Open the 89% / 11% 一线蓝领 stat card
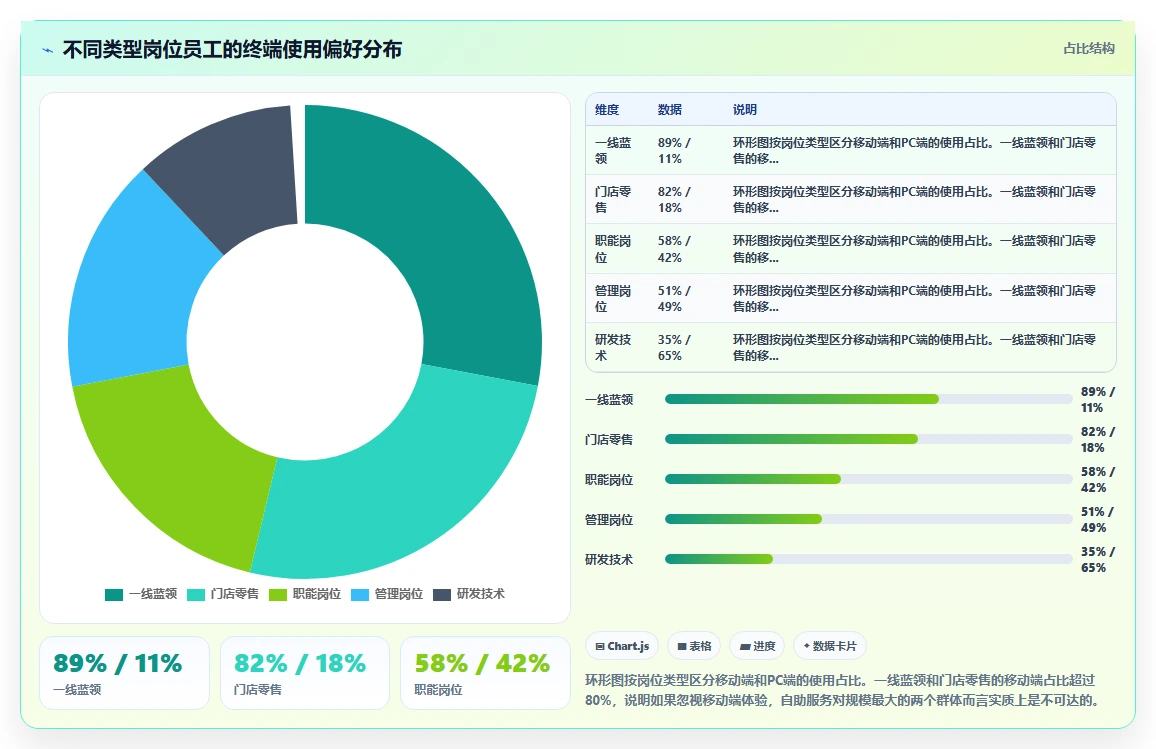The height and width of the screenshot is (749, 1156). pos(125,673)
